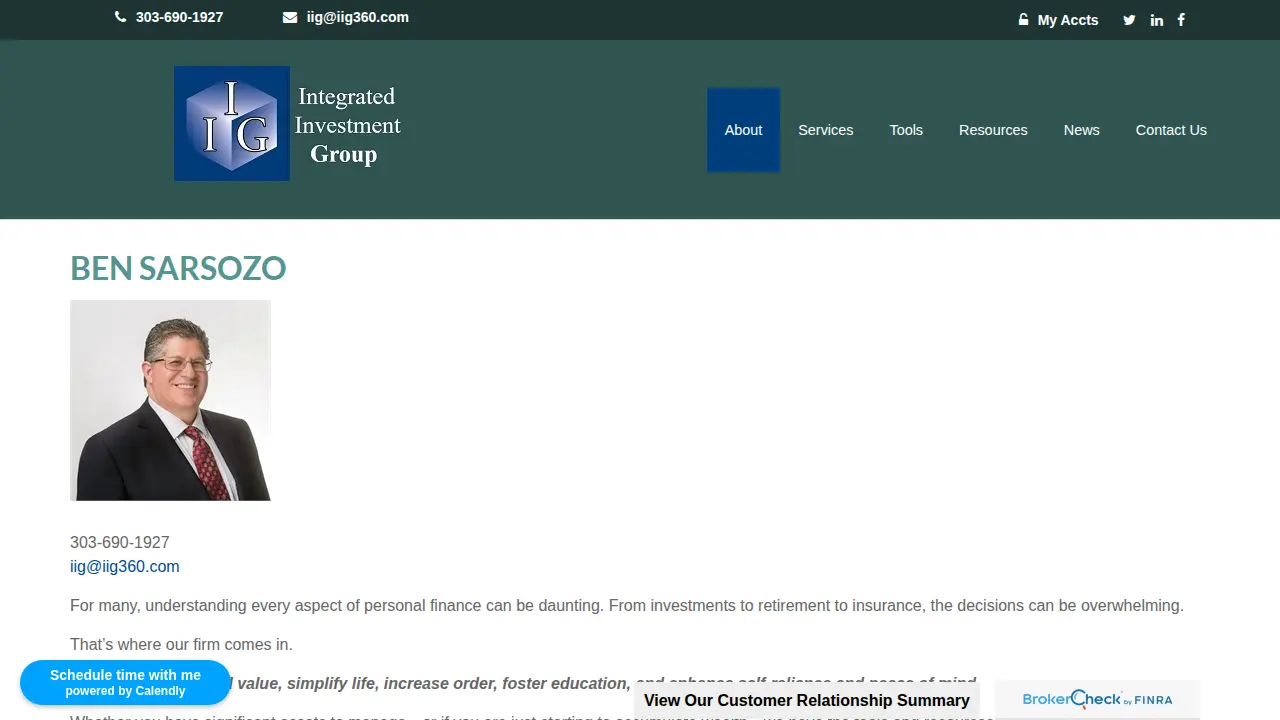The width and height of the screenshot is (1280, 720).
Task: Click the phone icon in top bar
Action: 121,17
